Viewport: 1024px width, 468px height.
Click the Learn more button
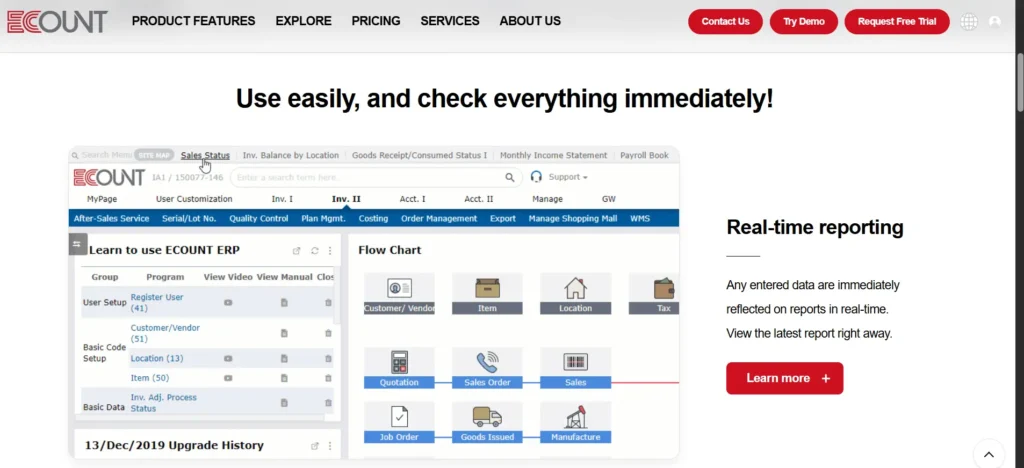pos(784,379)
